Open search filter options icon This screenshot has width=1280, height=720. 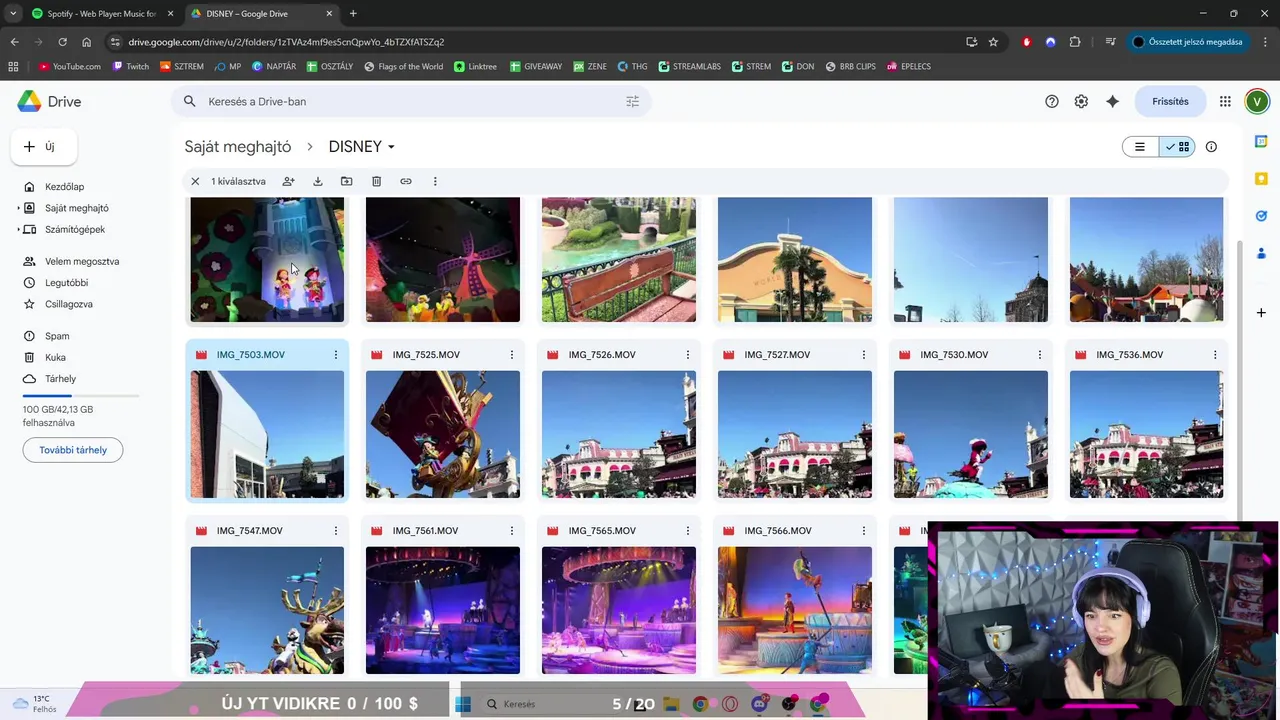632,101
